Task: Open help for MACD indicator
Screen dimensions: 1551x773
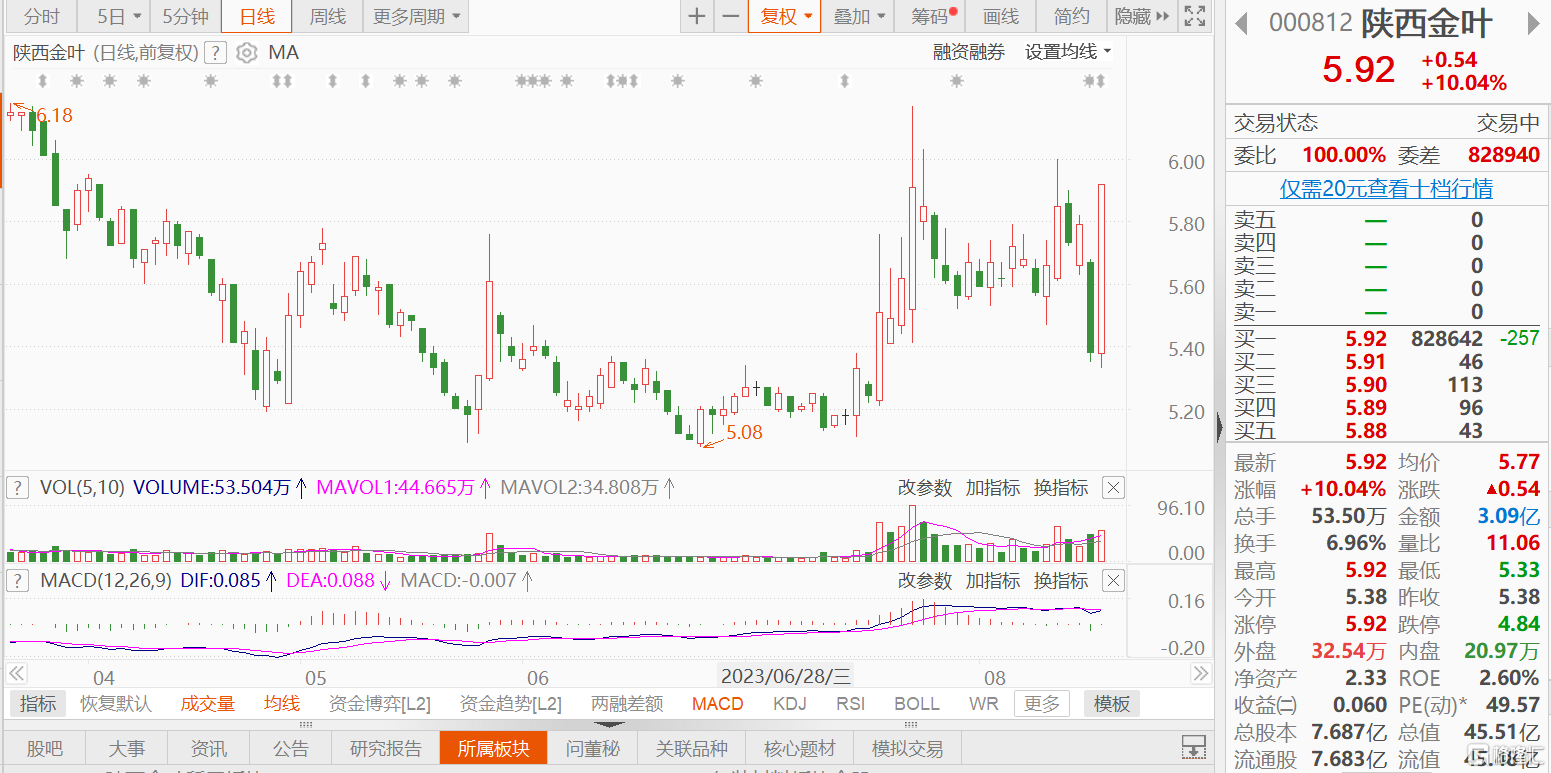Action: click(x=17, y=581)
